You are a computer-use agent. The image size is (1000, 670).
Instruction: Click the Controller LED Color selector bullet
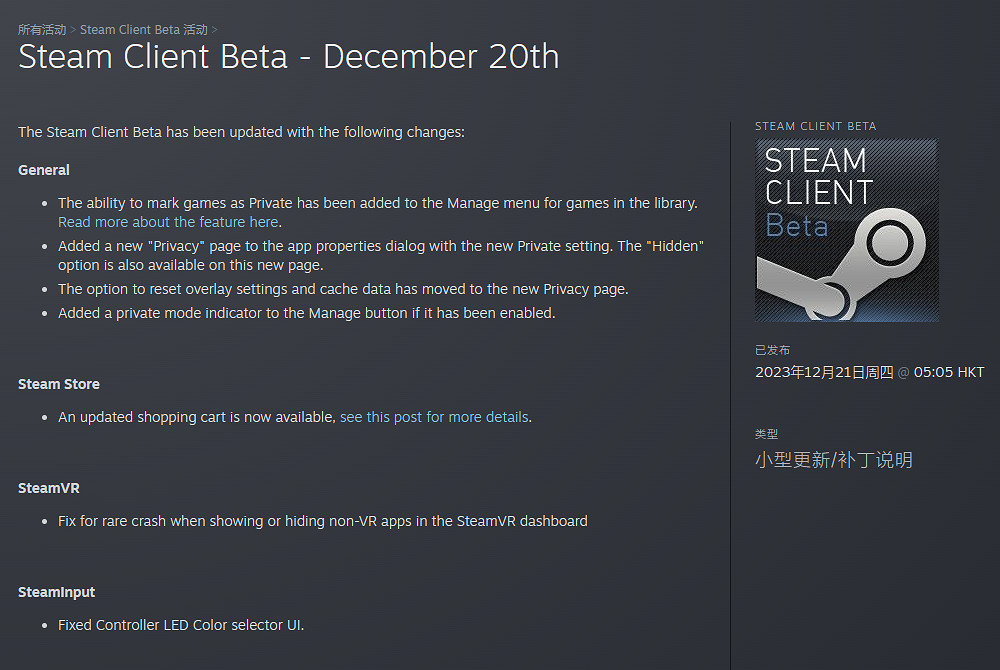(181, 625)
